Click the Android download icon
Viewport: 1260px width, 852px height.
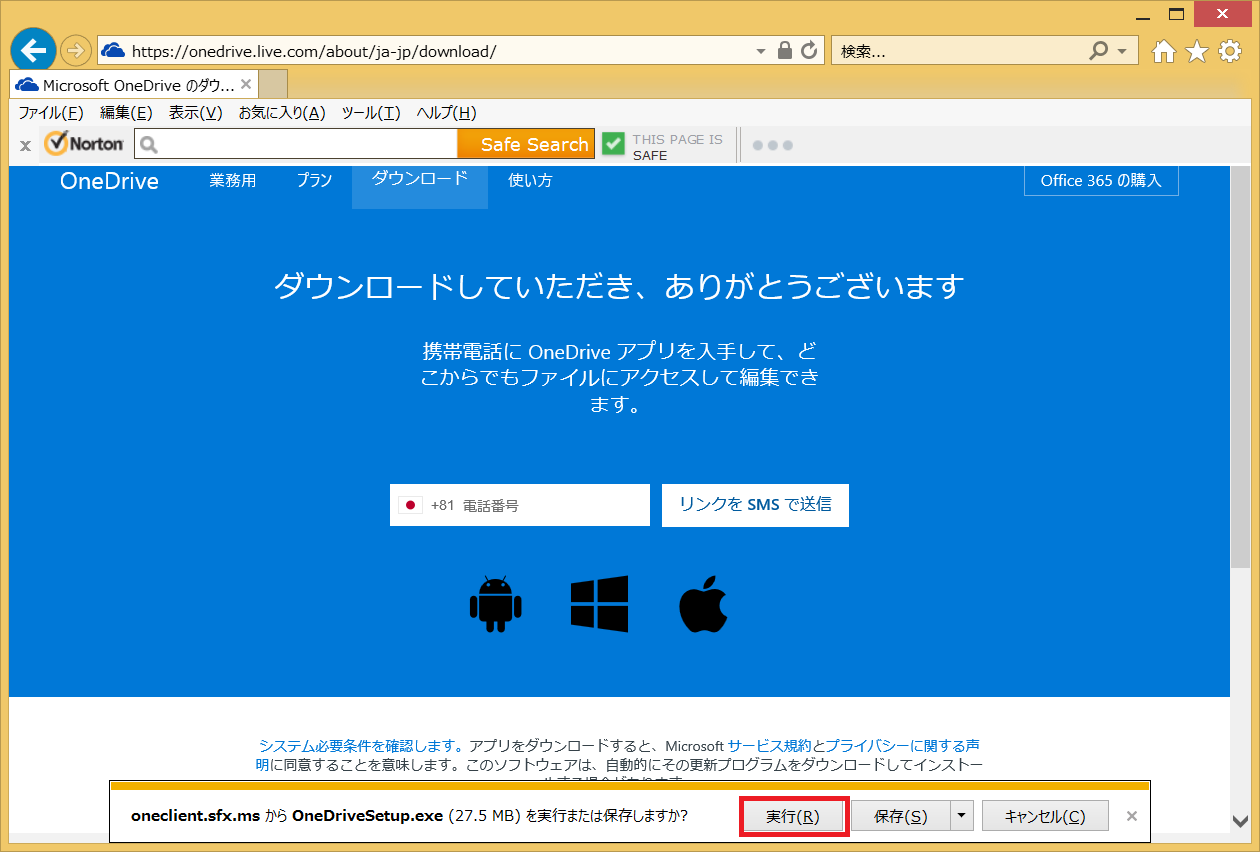coord(495,604)
